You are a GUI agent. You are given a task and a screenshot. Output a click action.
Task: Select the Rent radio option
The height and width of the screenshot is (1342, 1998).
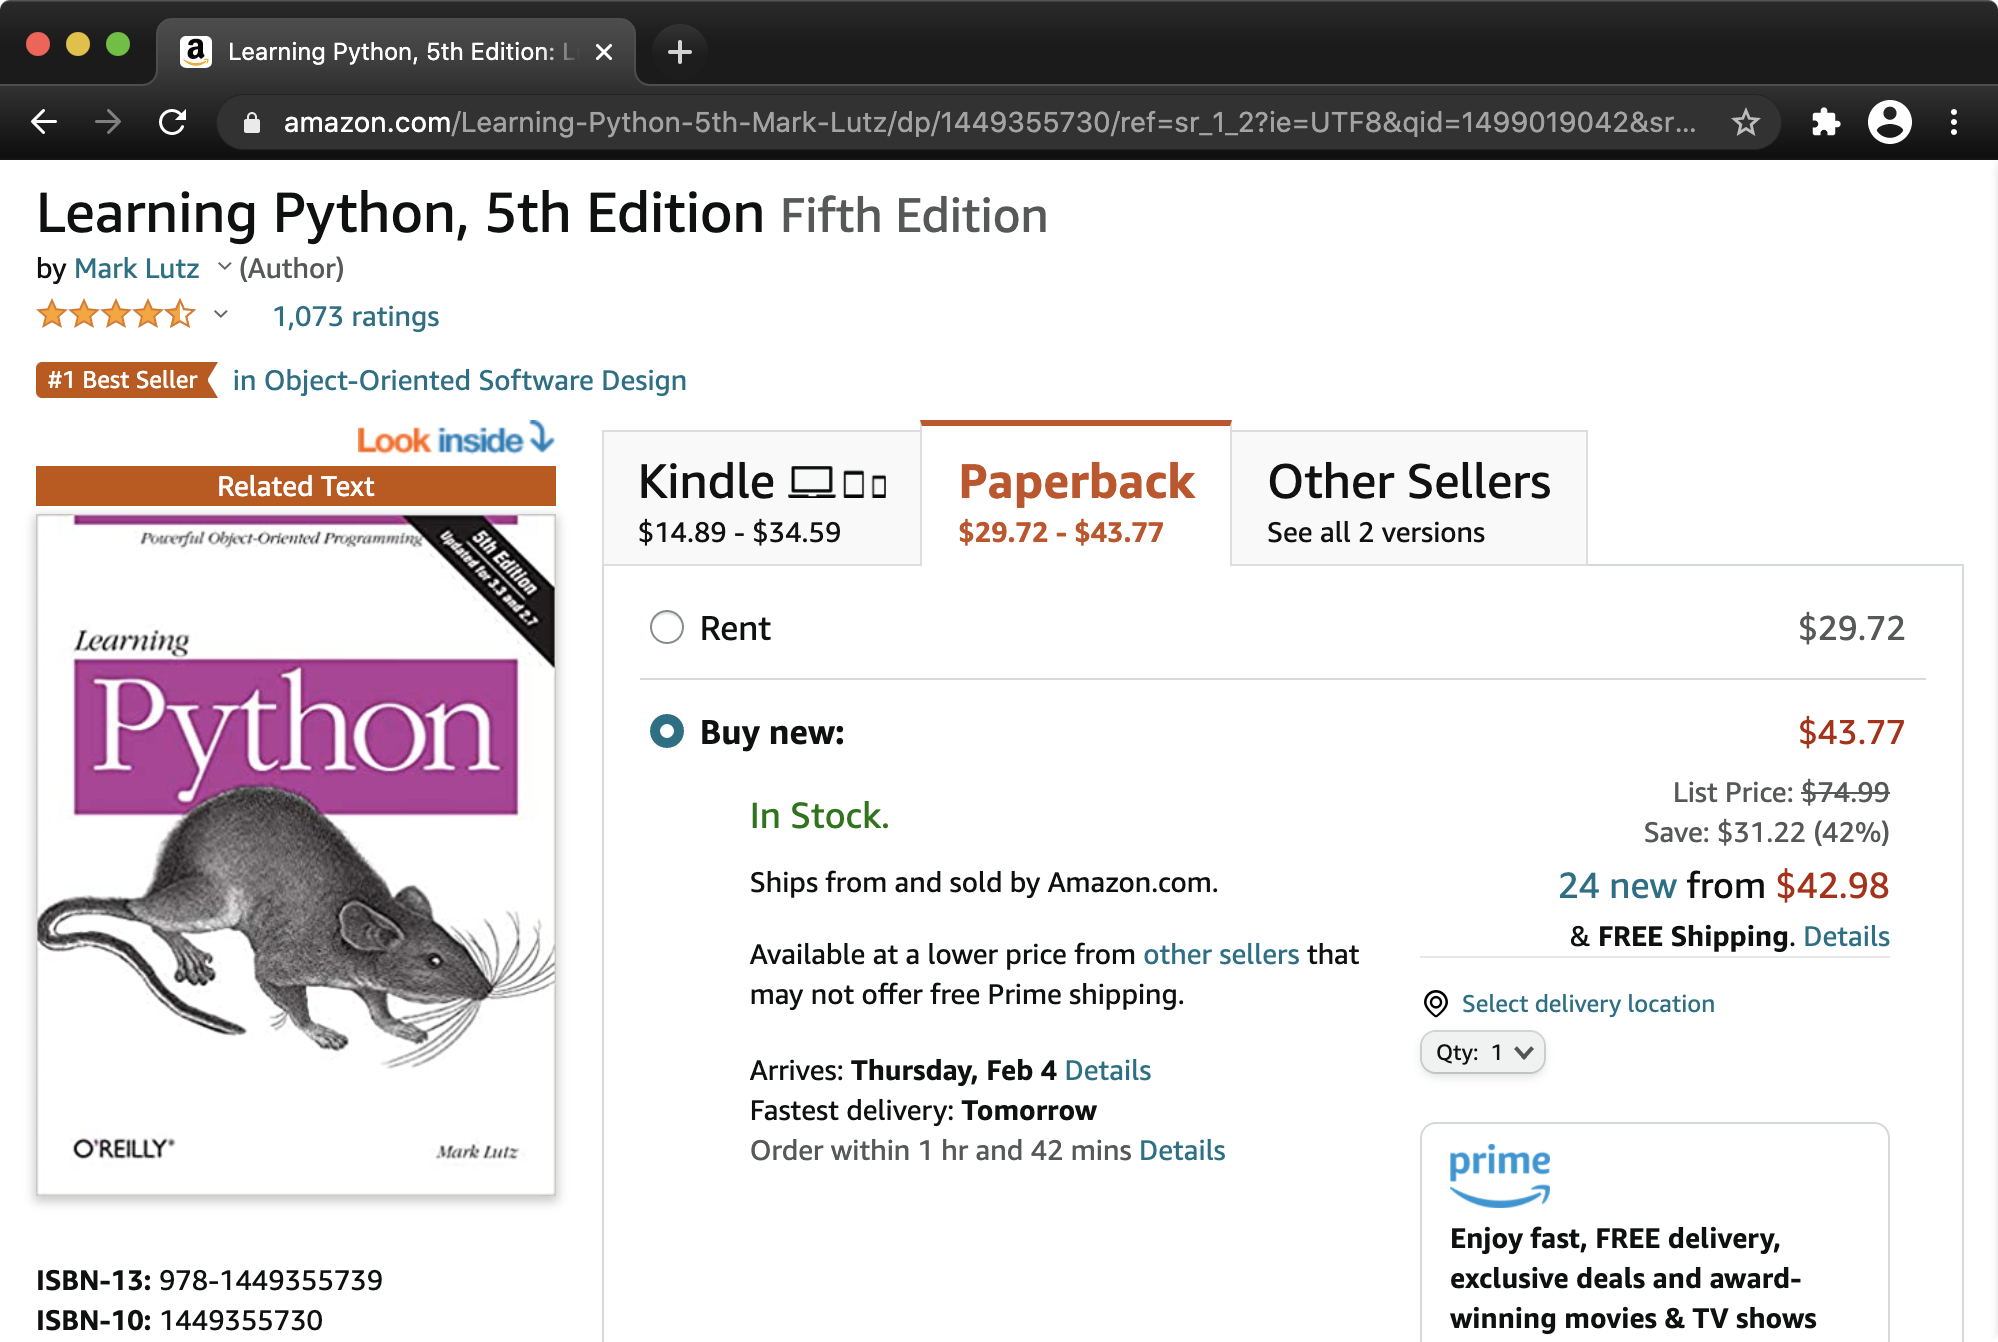pos(667,628)
